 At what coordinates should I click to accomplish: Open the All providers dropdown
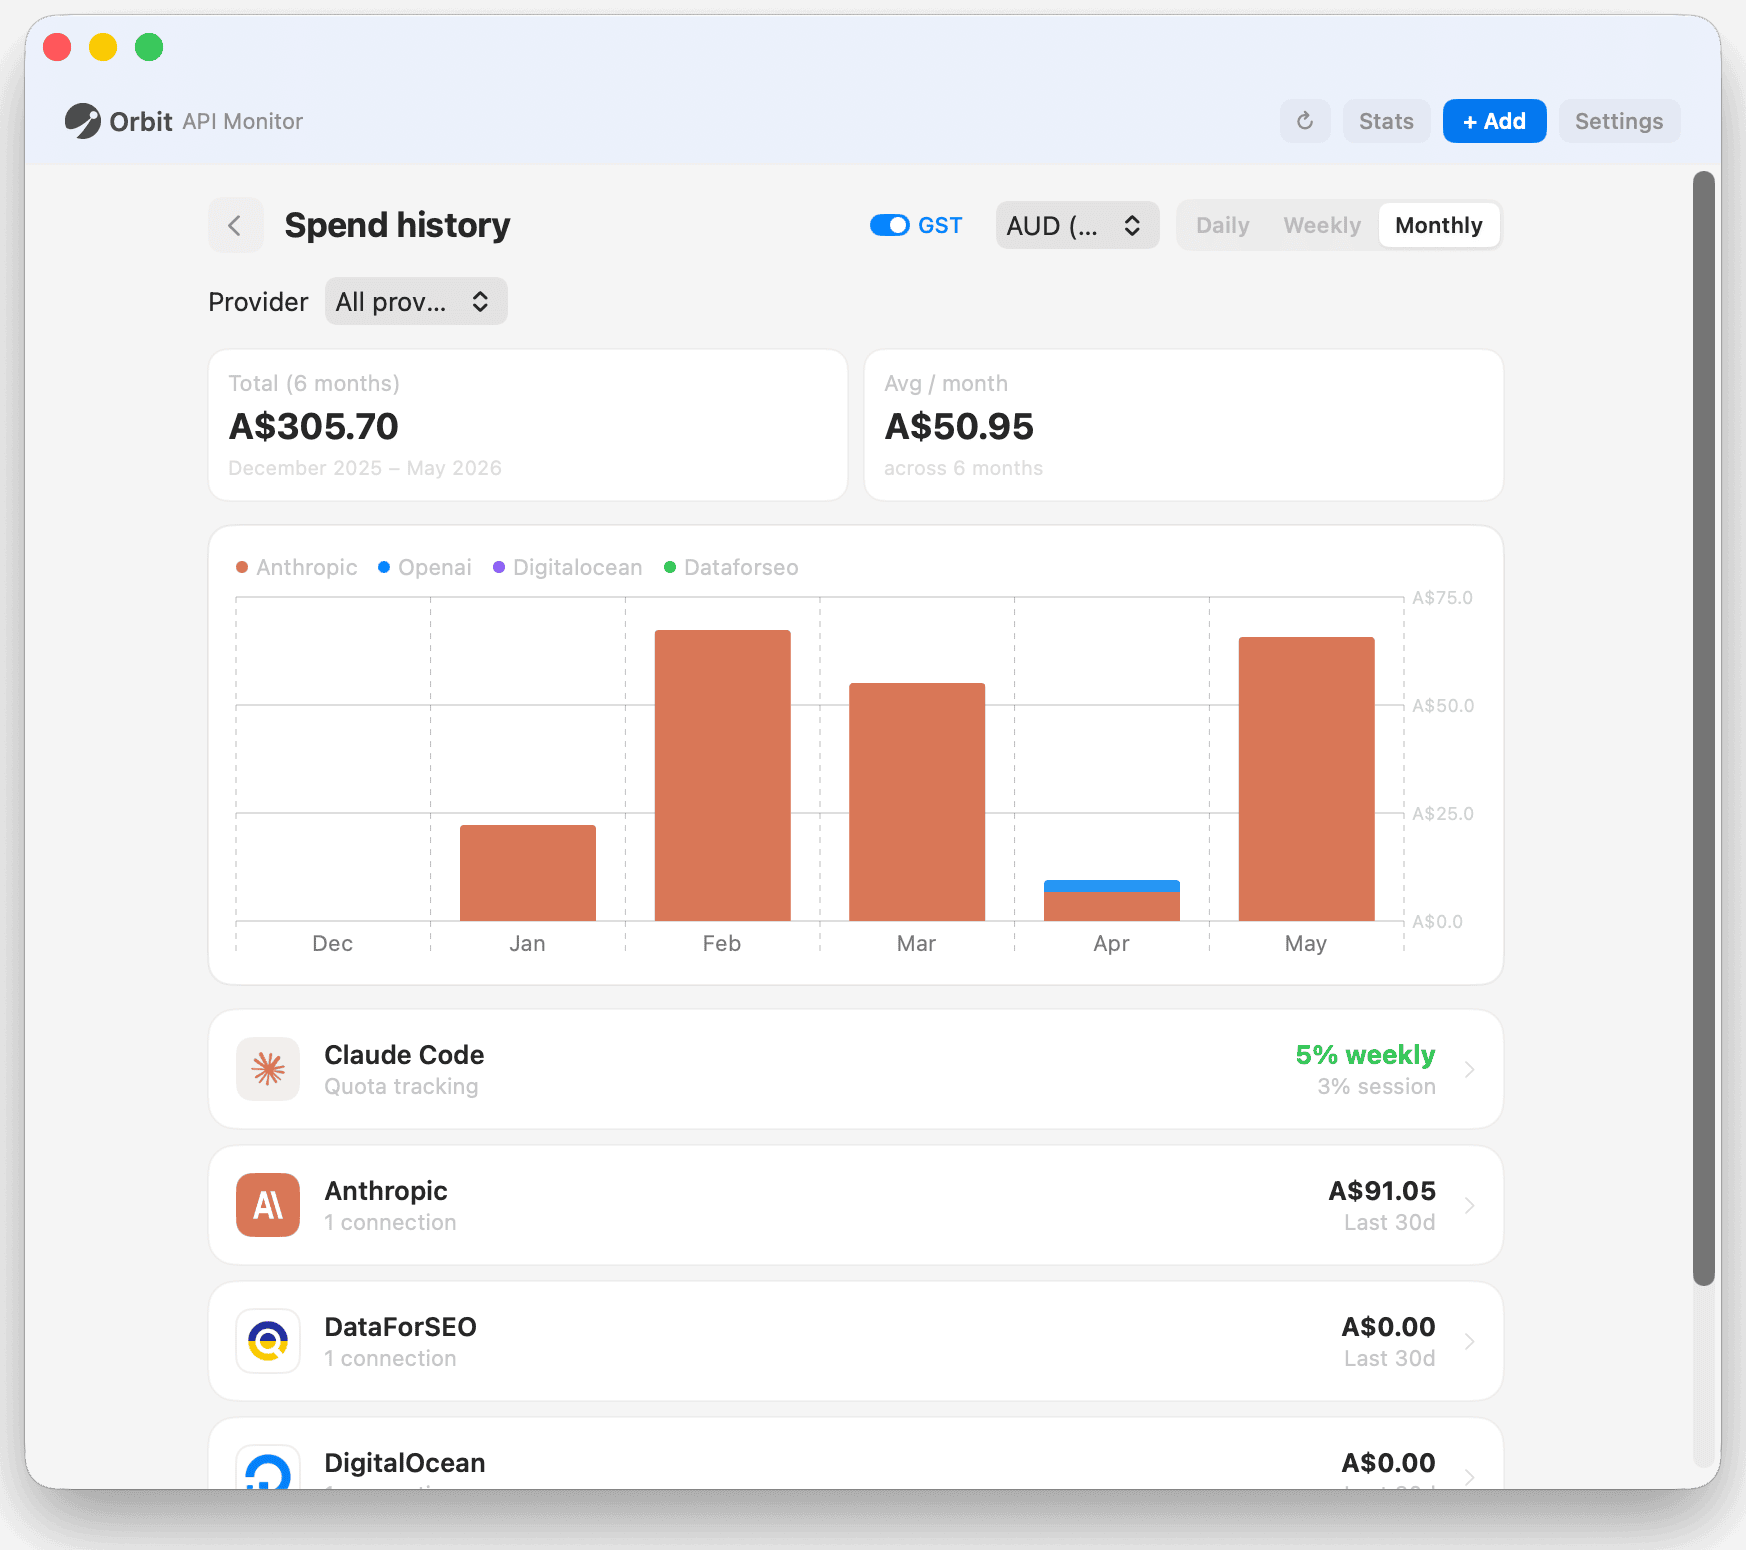point(416,301)
